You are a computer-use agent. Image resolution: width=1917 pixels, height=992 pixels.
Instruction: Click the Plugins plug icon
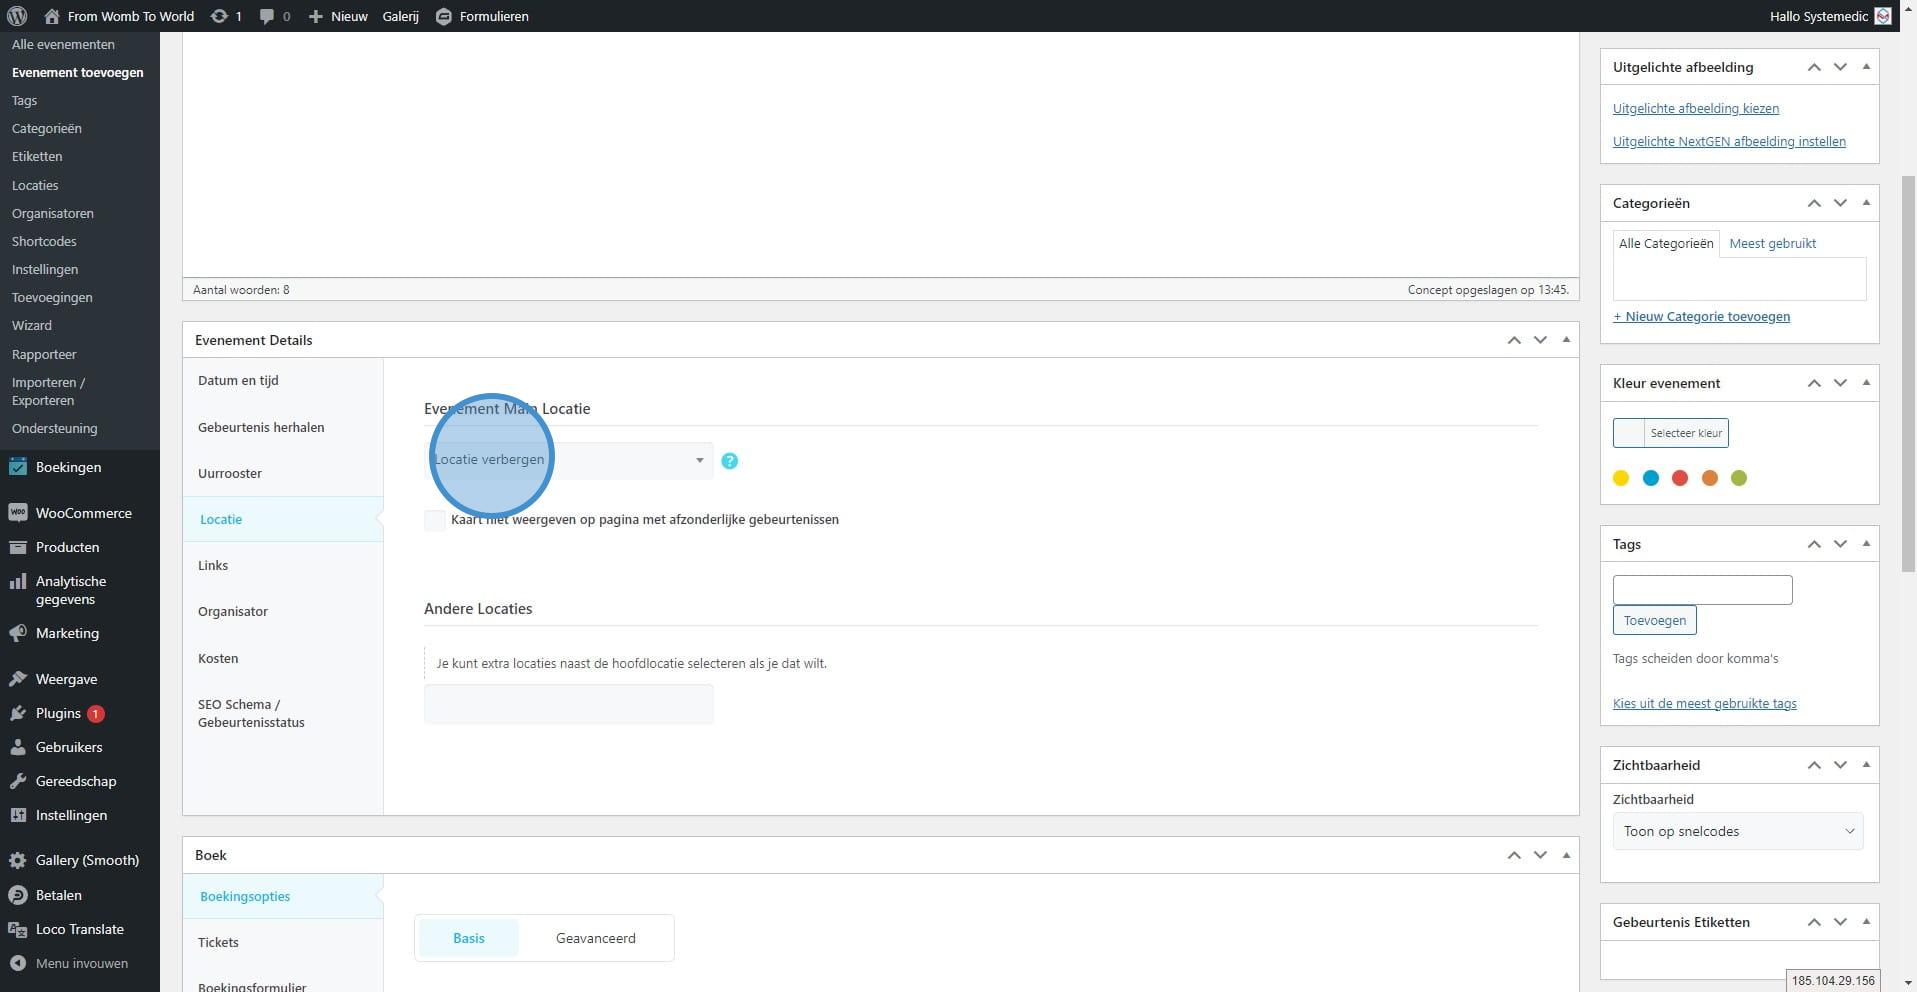18,713
